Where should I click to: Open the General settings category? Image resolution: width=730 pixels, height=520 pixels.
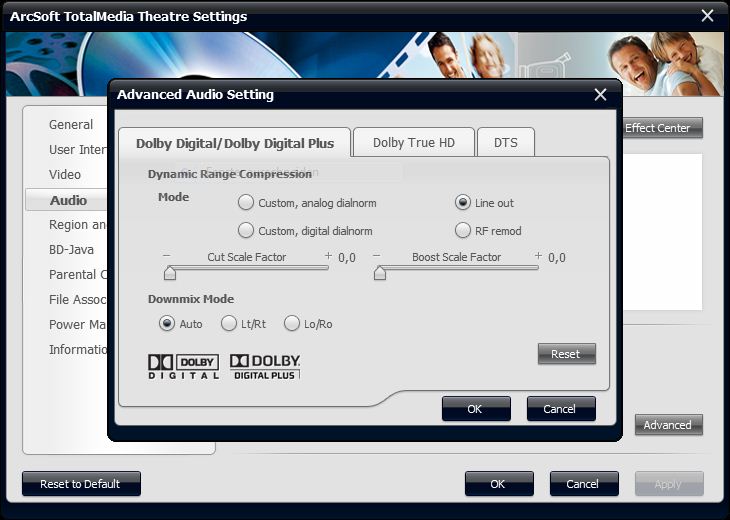point(71,125)
